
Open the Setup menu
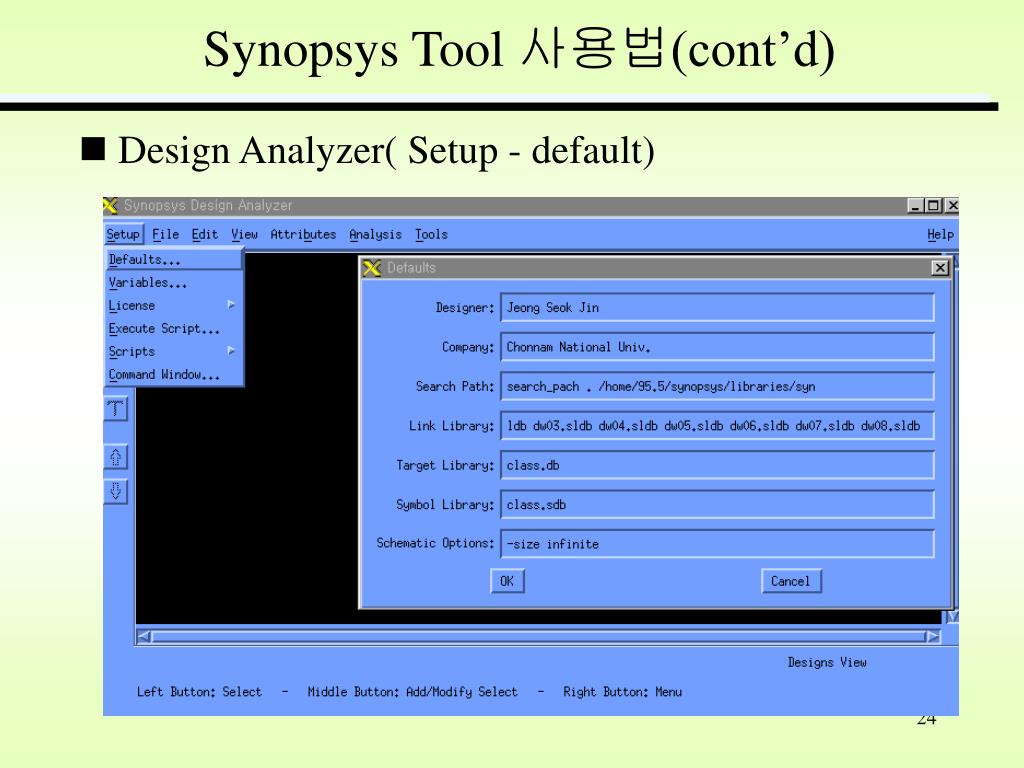[x=123, y=234]
